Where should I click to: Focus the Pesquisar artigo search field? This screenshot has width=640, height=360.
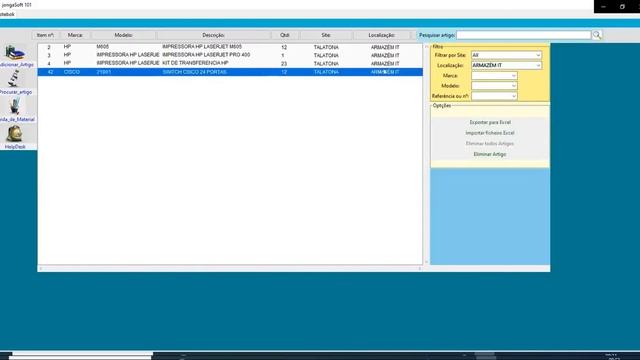point(523,35)
